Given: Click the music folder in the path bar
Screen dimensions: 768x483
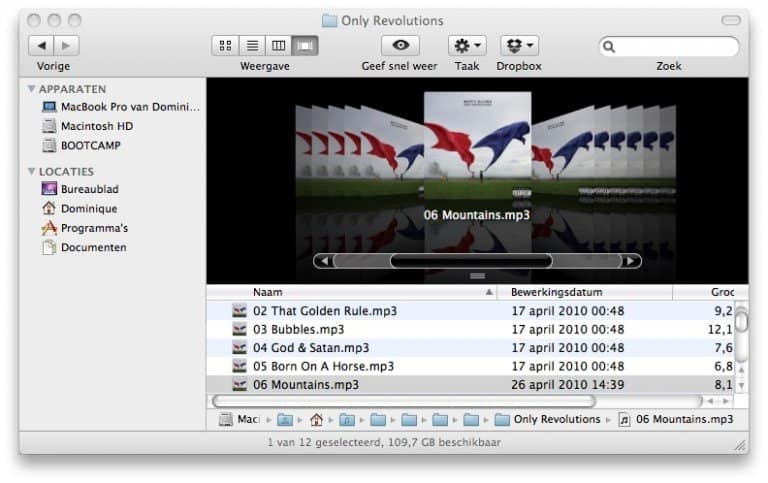Looking at the screenshot, I should (347, 419).
